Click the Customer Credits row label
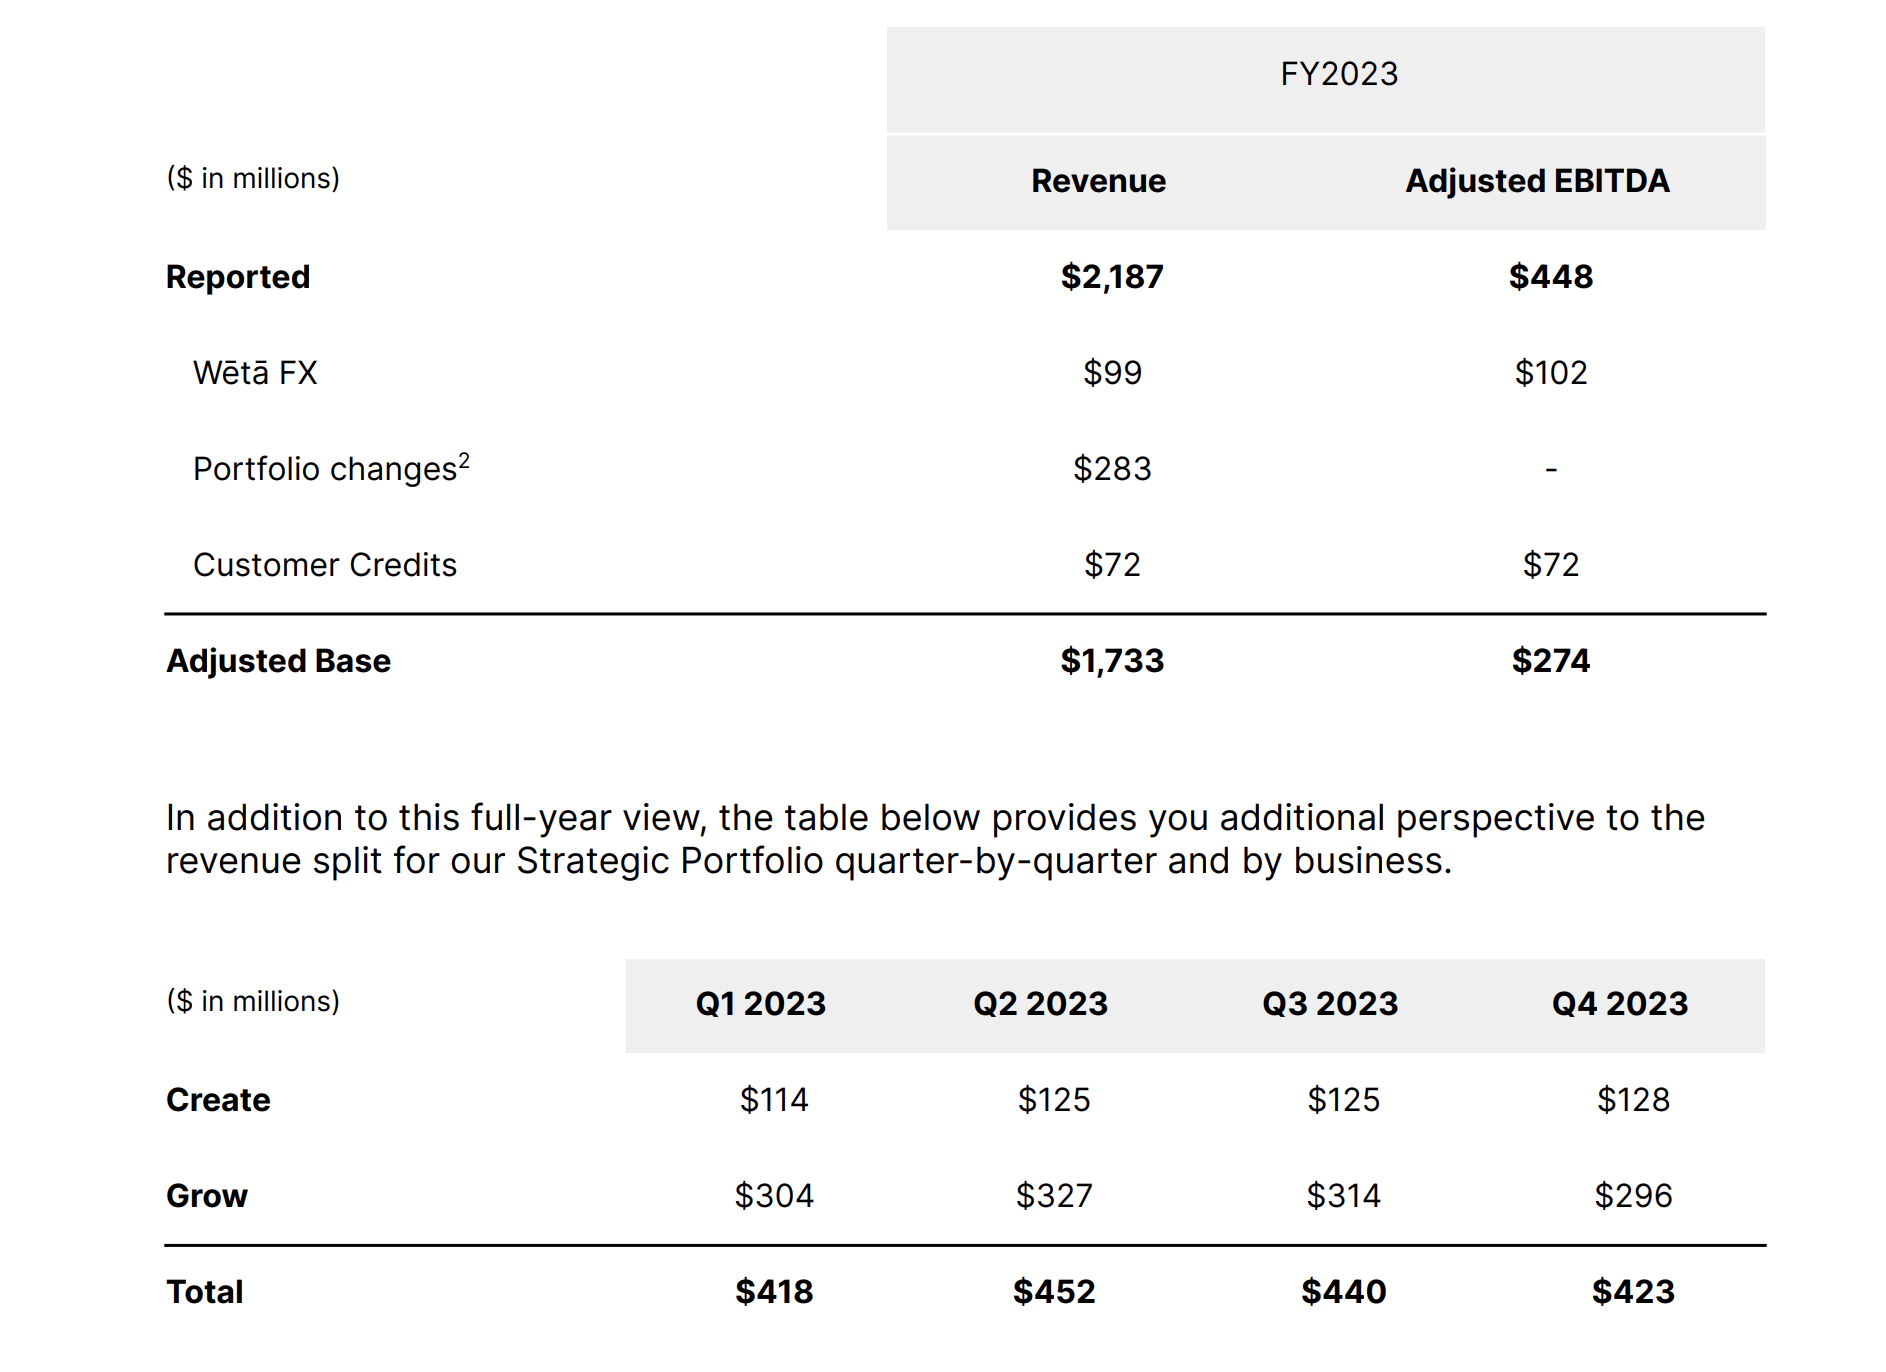 324,565
